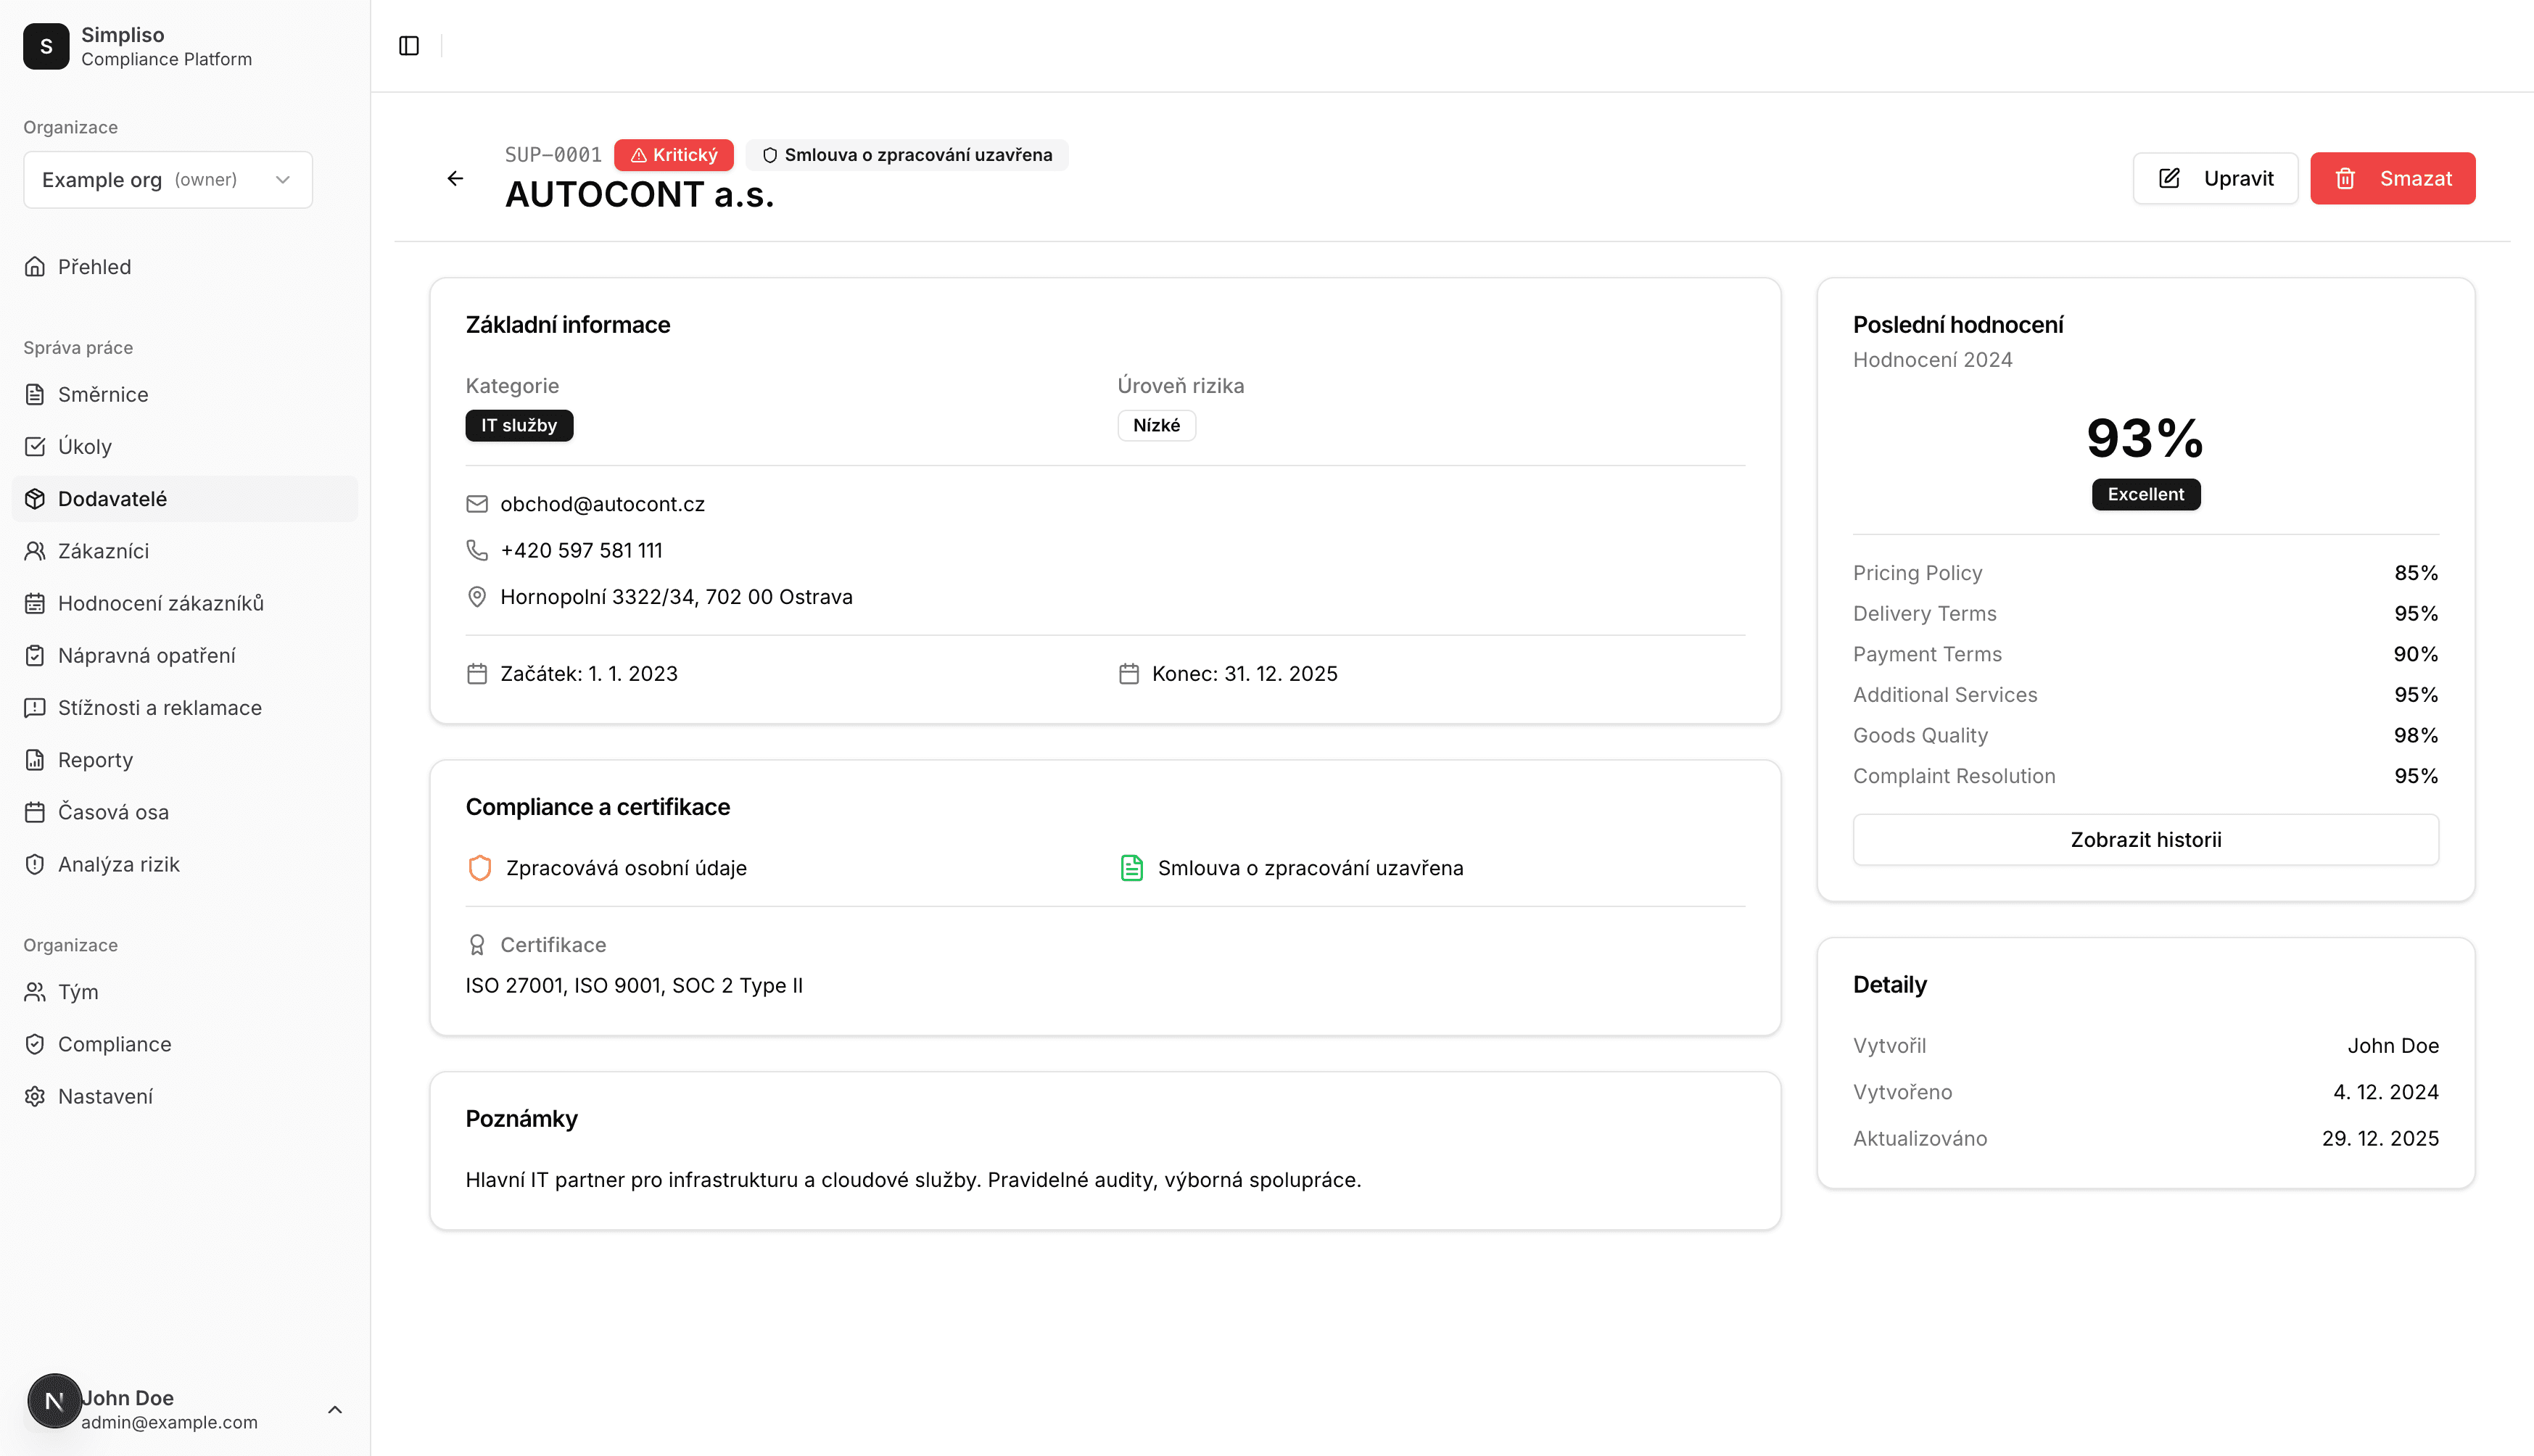Click the Reporty chart icon

(x=35, y=760)
